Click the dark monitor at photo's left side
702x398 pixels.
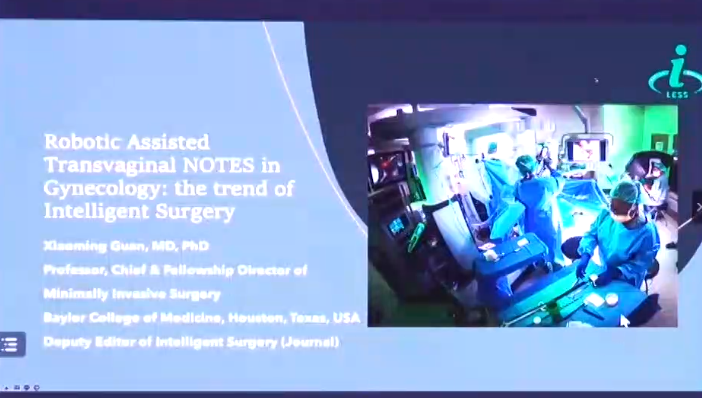386,169
